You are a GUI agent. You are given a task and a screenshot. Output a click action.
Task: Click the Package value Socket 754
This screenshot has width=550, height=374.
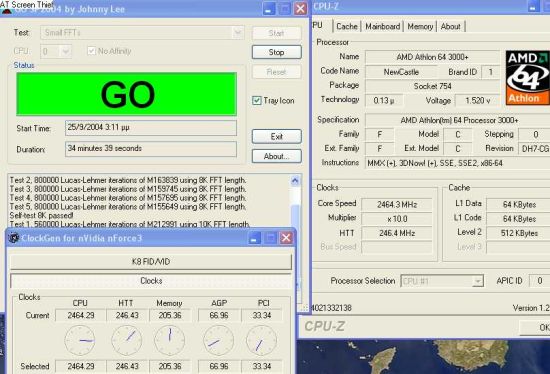coord(432,86)
